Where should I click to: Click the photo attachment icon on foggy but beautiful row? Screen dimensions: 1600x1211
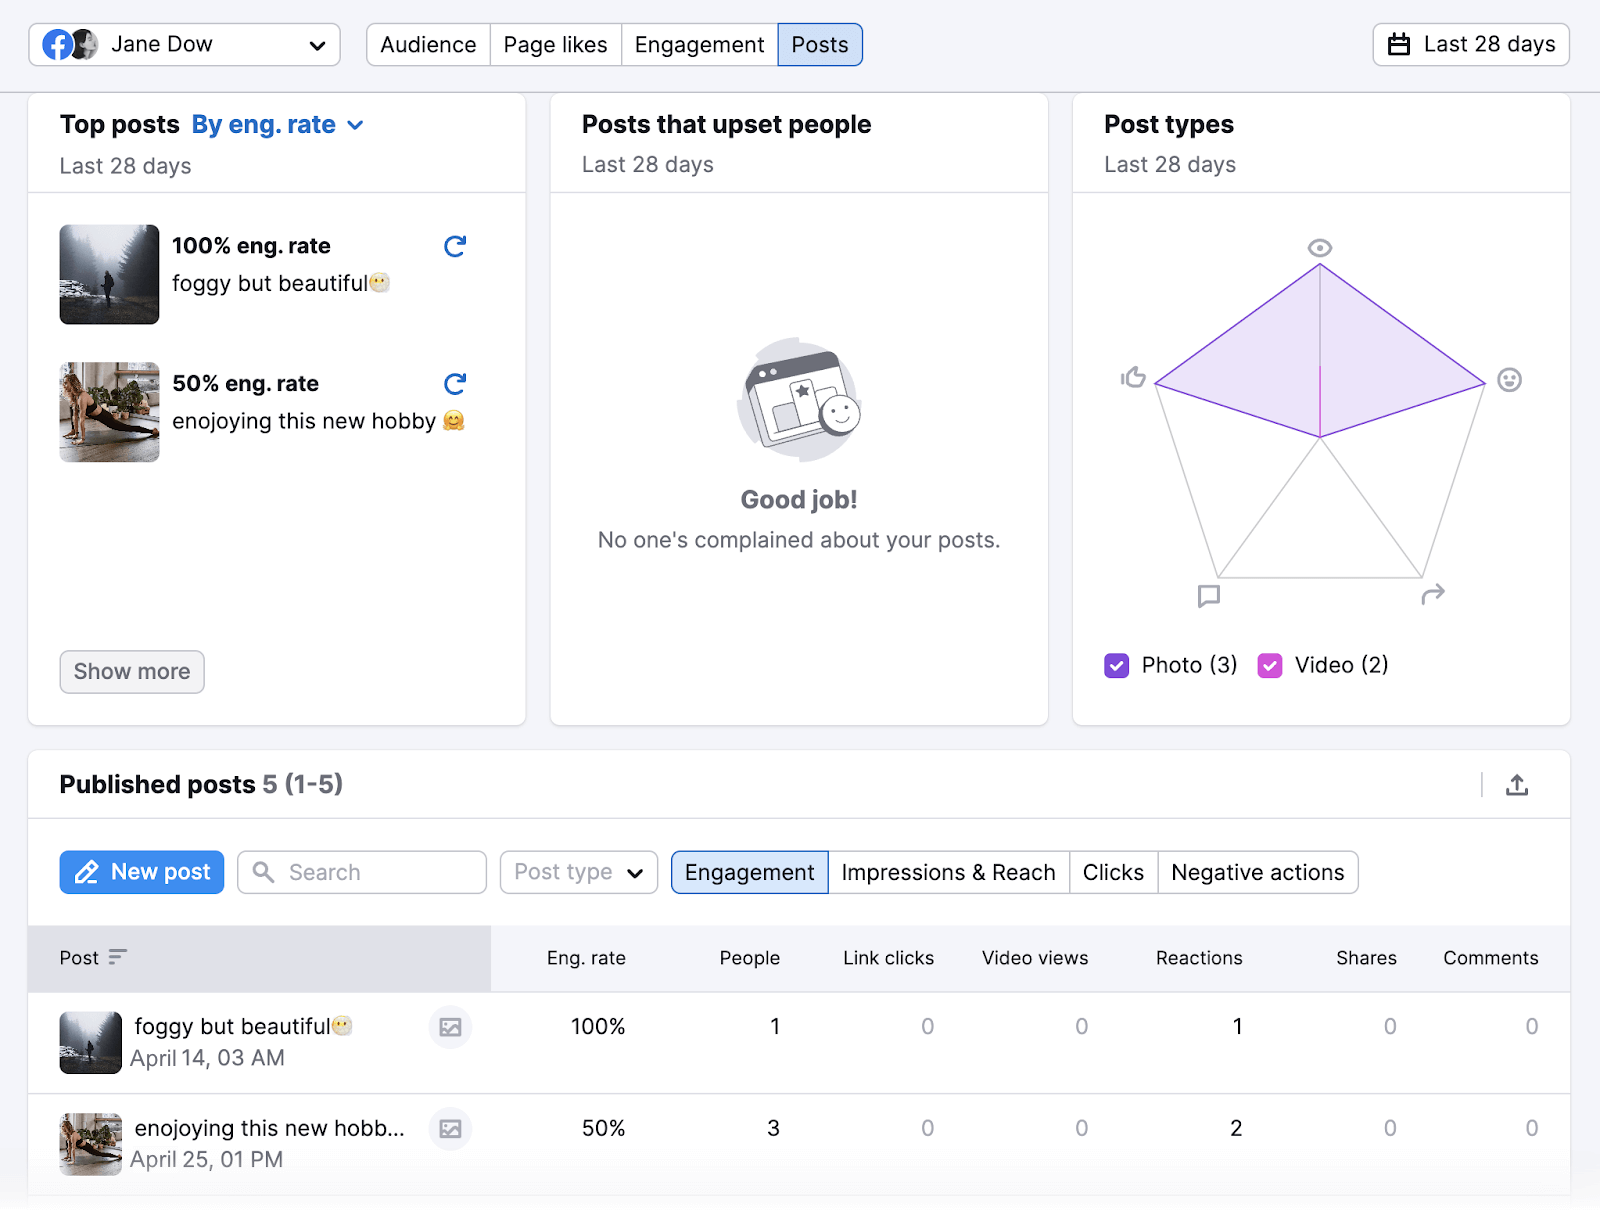coord(450,1027)
